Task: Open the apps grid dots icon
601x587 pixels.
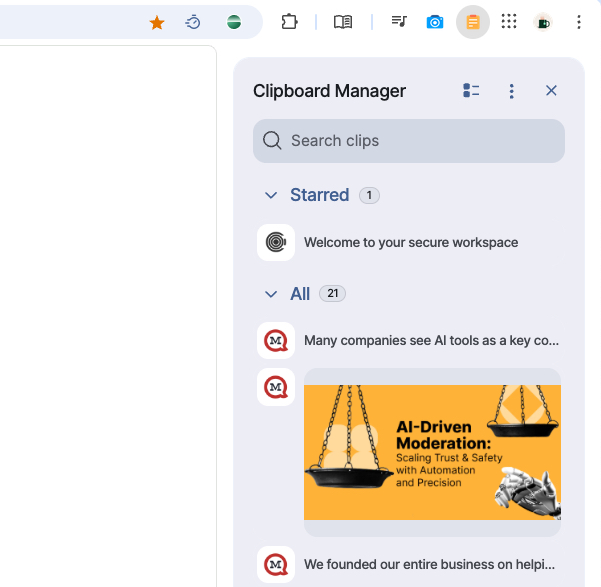Action: pos(509,21)
